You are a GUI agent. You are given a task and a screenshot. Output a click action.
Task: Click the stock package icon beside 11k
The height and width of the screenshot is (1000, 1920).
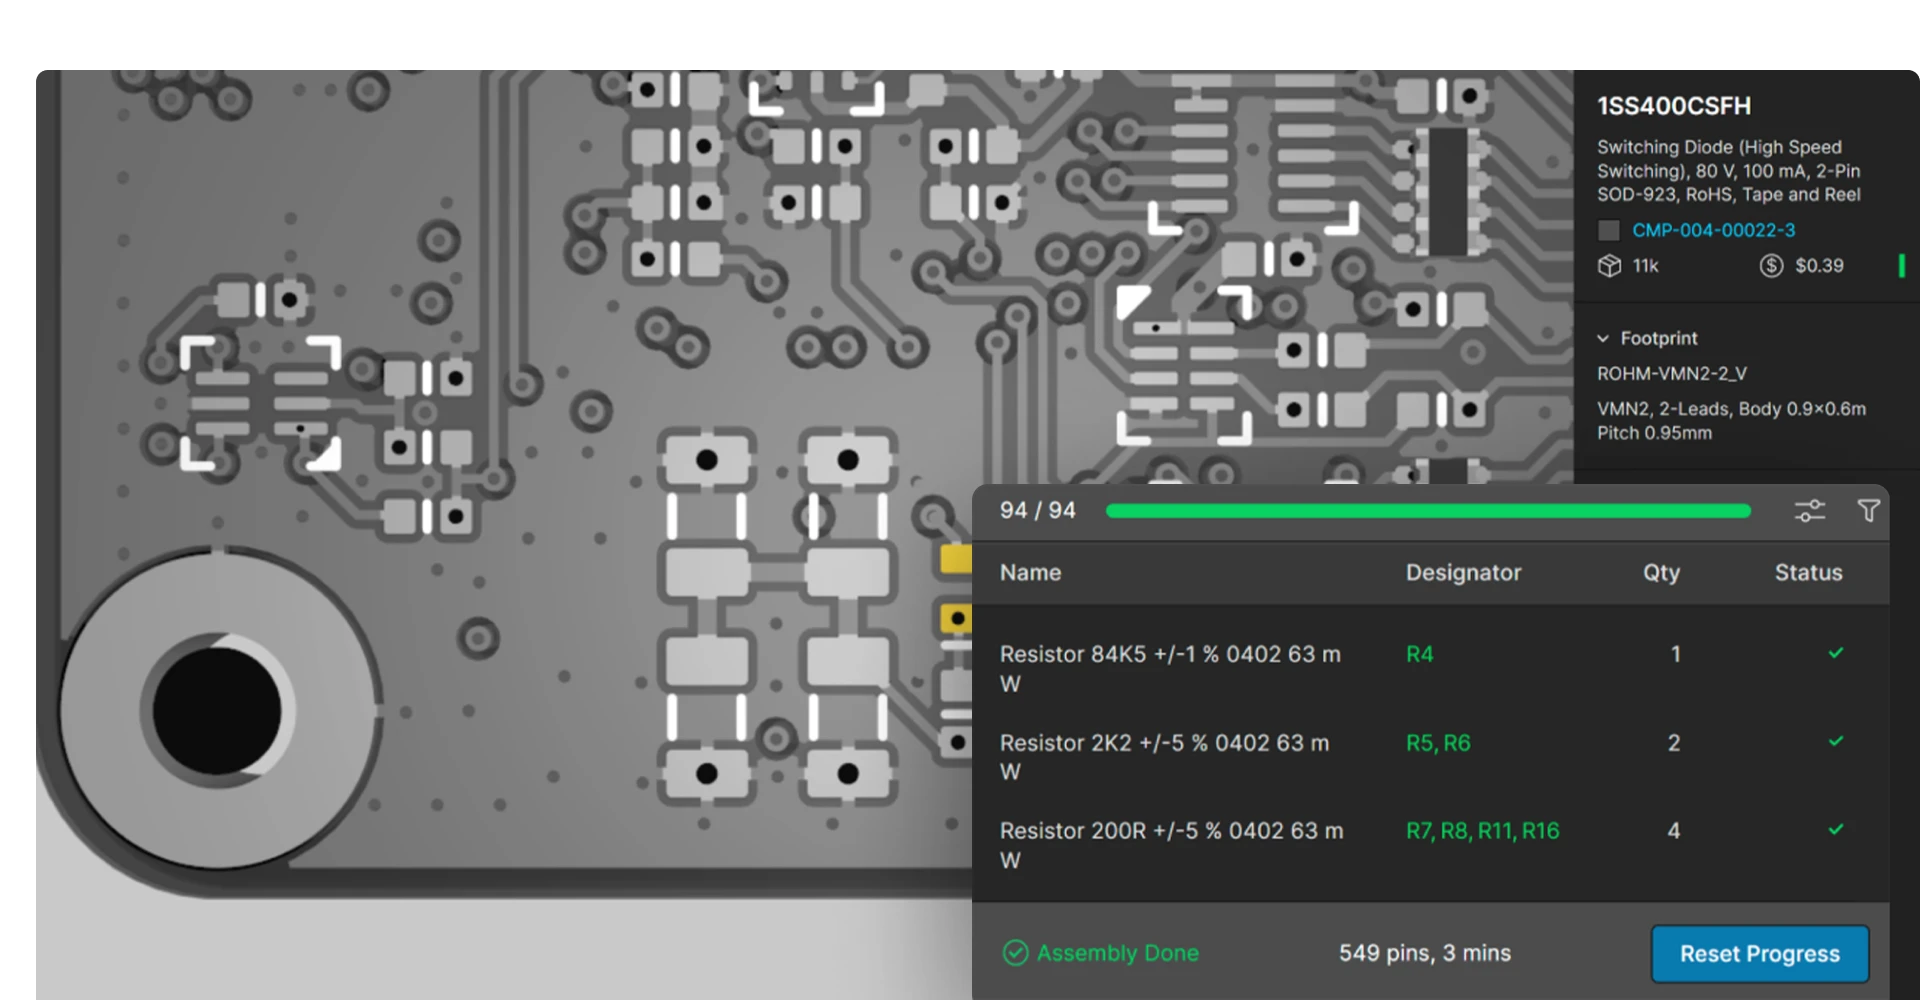[1609, 265]
